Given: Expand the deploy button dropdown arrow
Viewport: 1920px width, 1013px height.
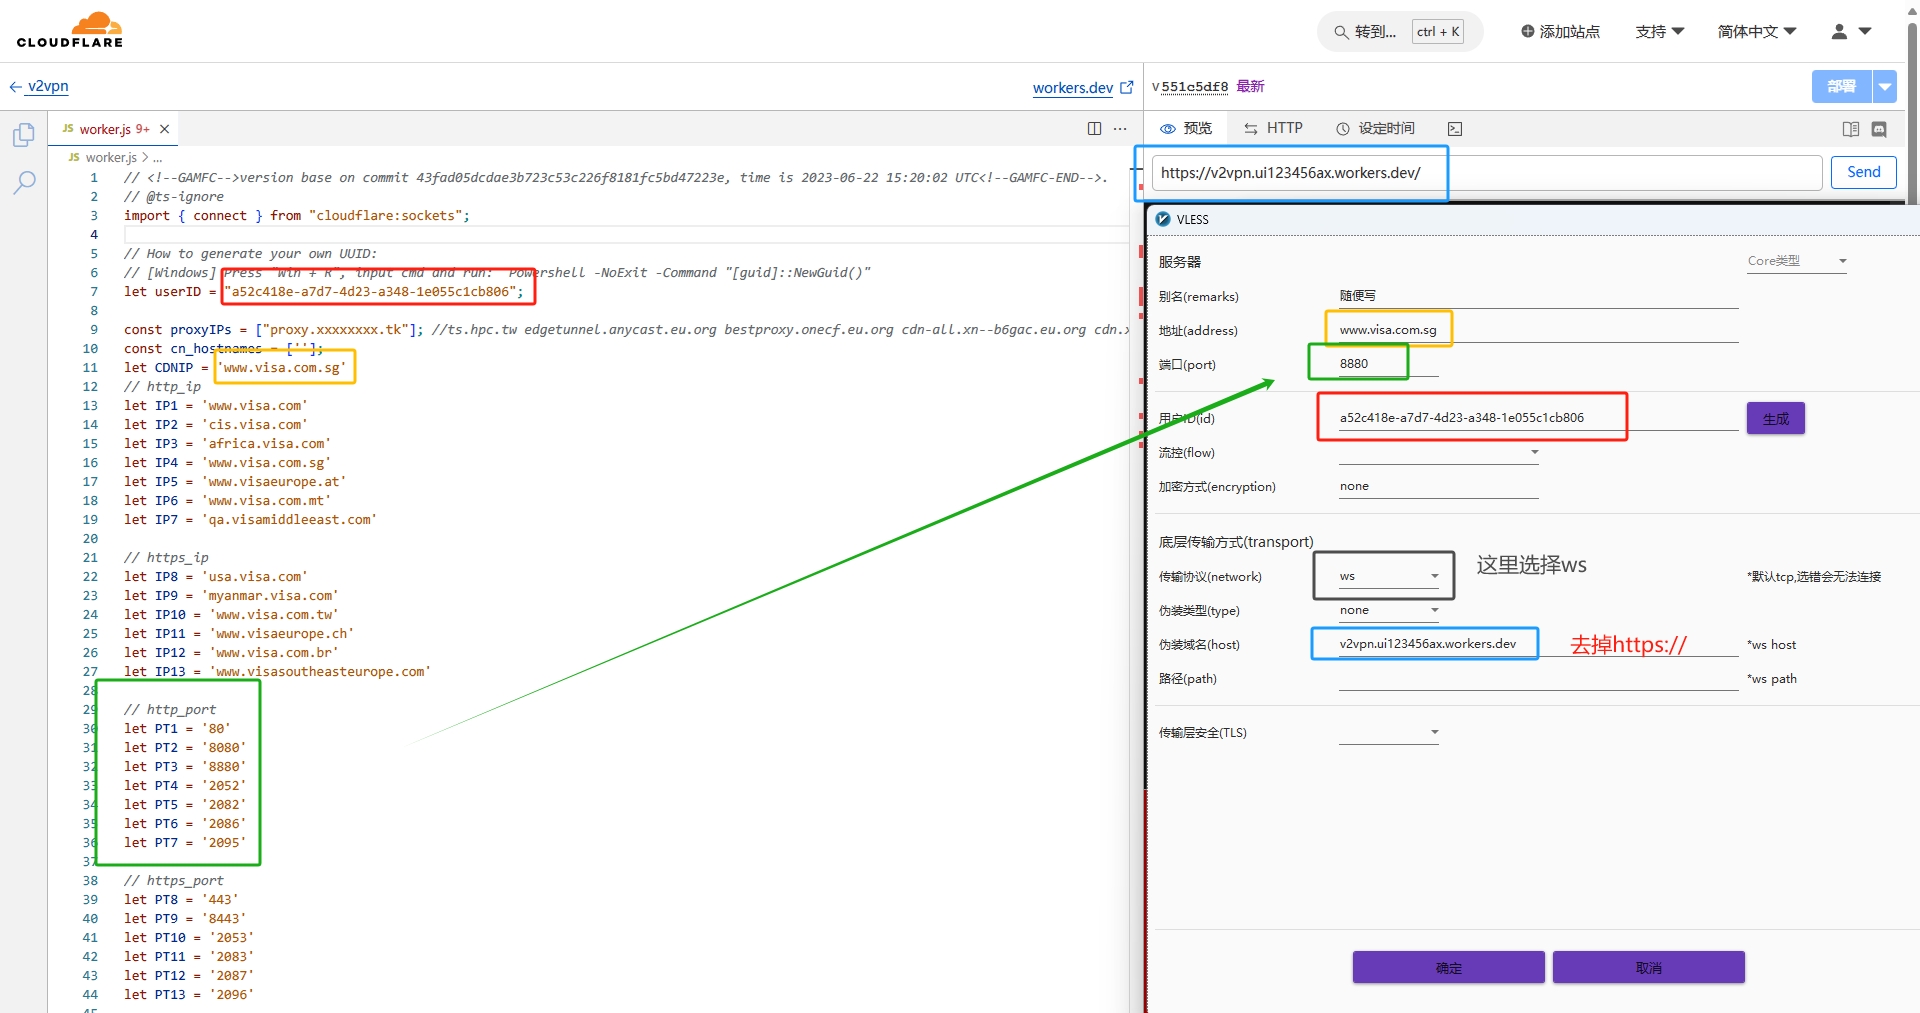Looking at the screenshot, I should 1885,87.
